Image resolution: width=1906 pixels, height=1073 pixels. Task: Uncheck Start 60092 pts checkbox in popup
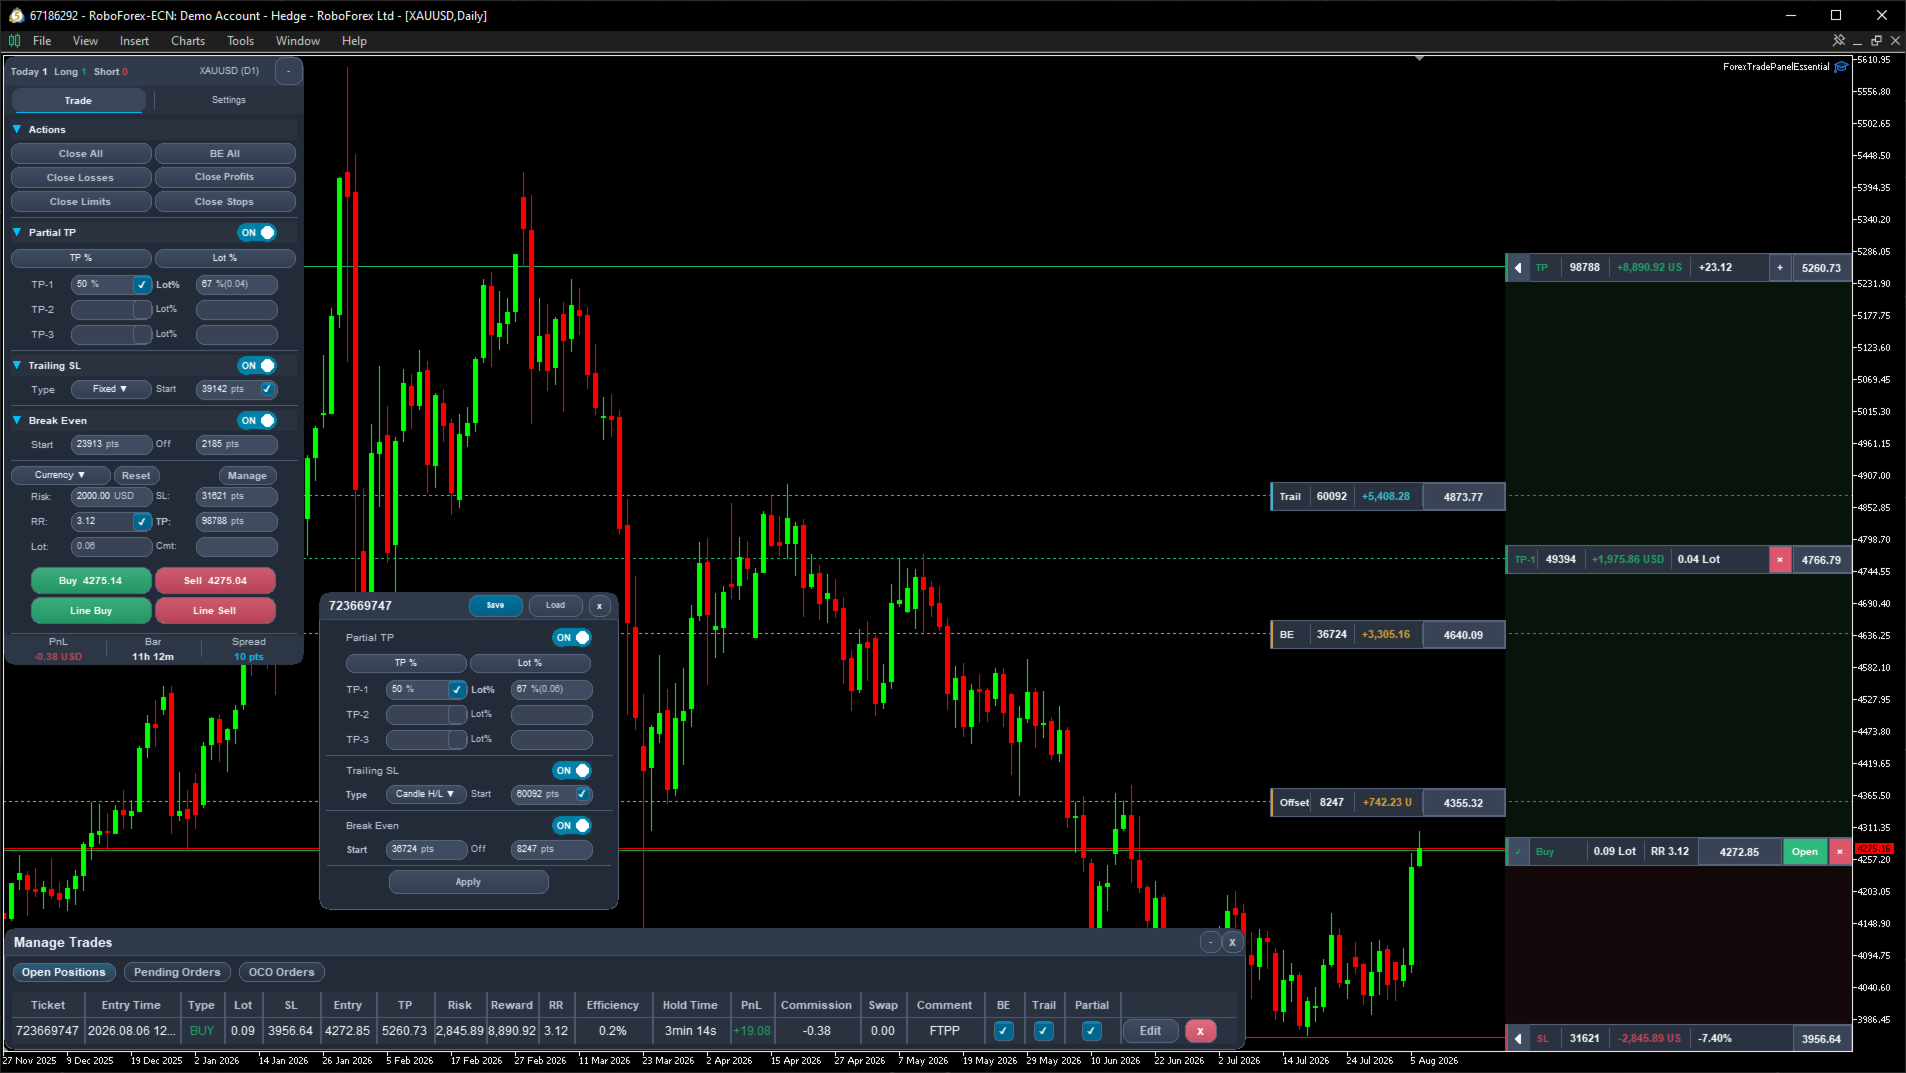coord(582,794)
